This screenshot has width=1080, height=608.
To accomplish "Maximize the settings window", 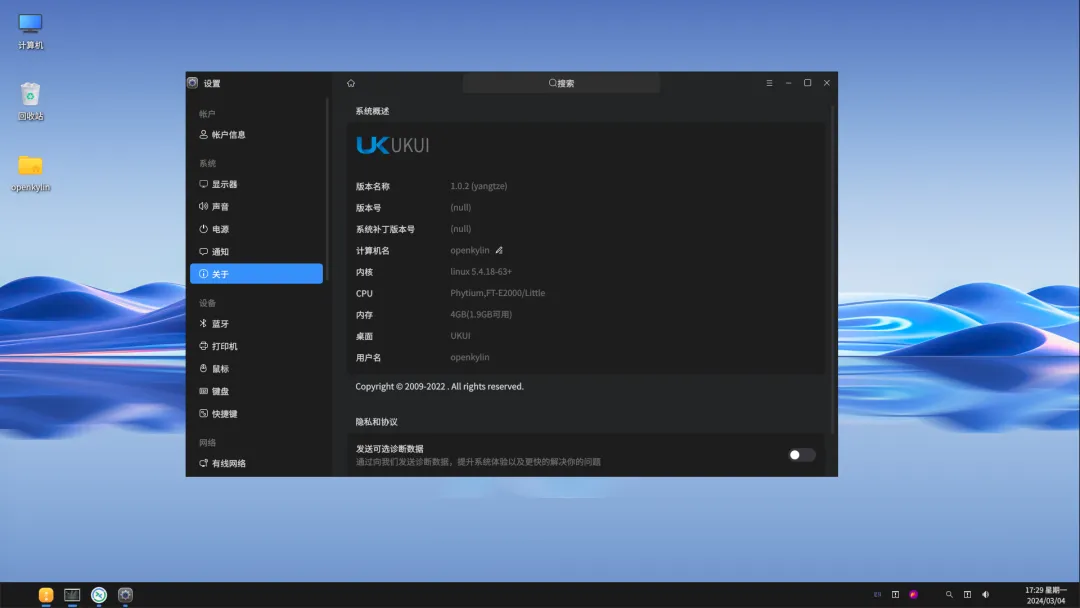I will tap(807, 83).
